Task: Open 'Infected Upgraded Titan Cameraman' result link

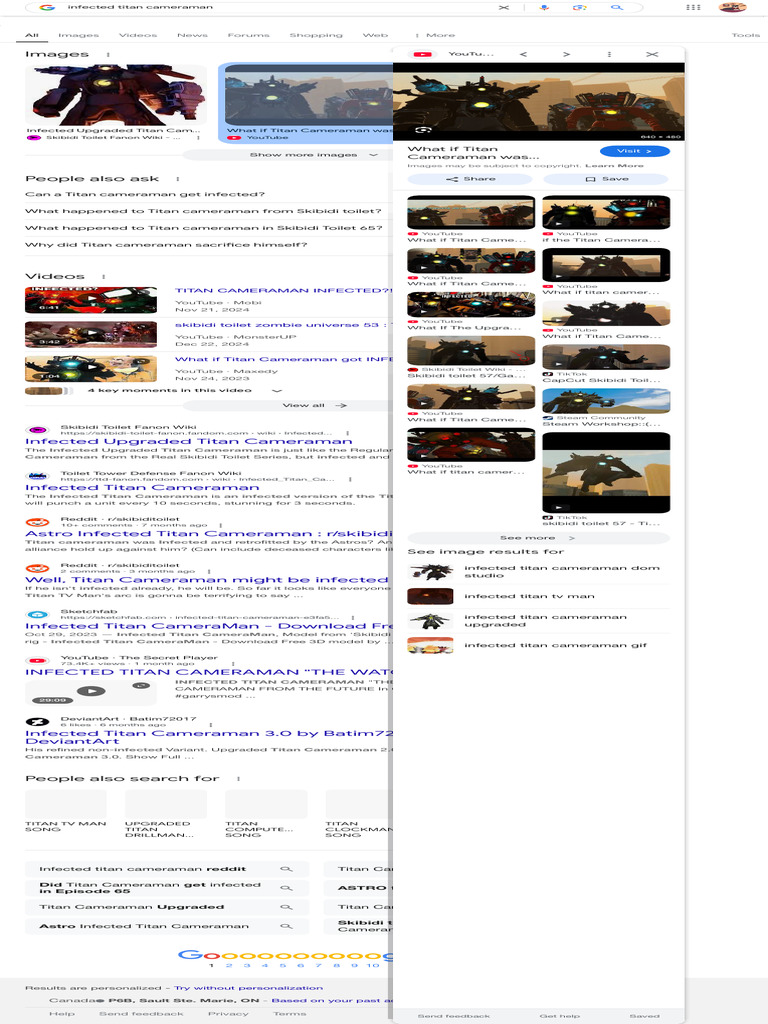Action: coord(188,441)
